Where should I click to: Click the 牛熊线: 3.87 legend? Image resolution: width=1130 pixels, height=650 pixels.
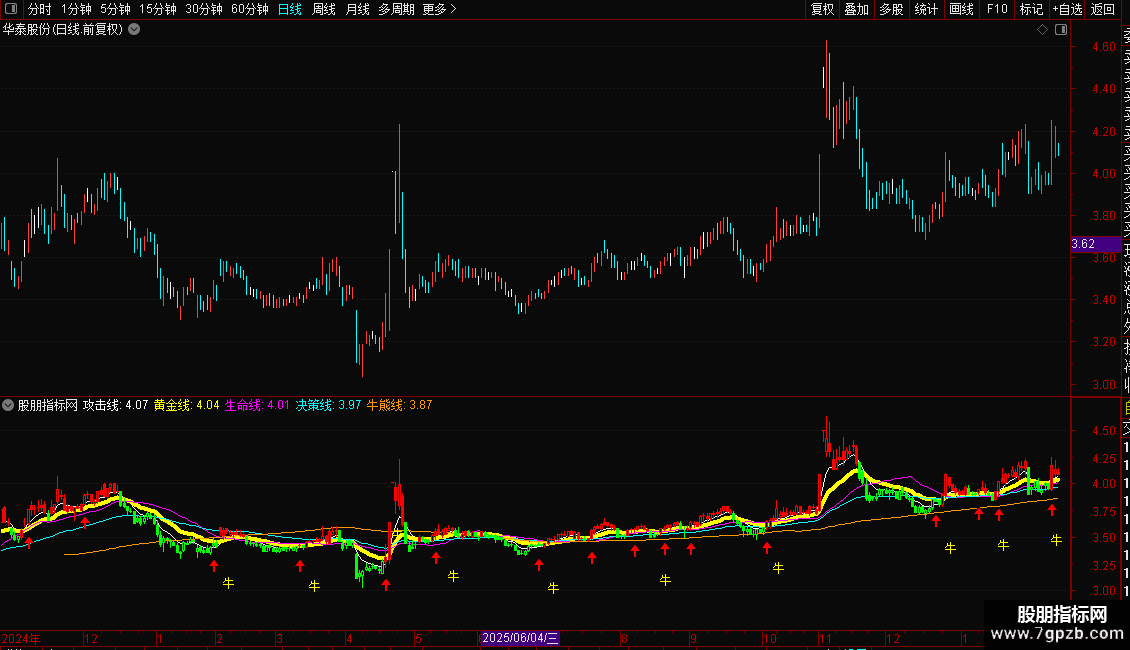(400, 405)
